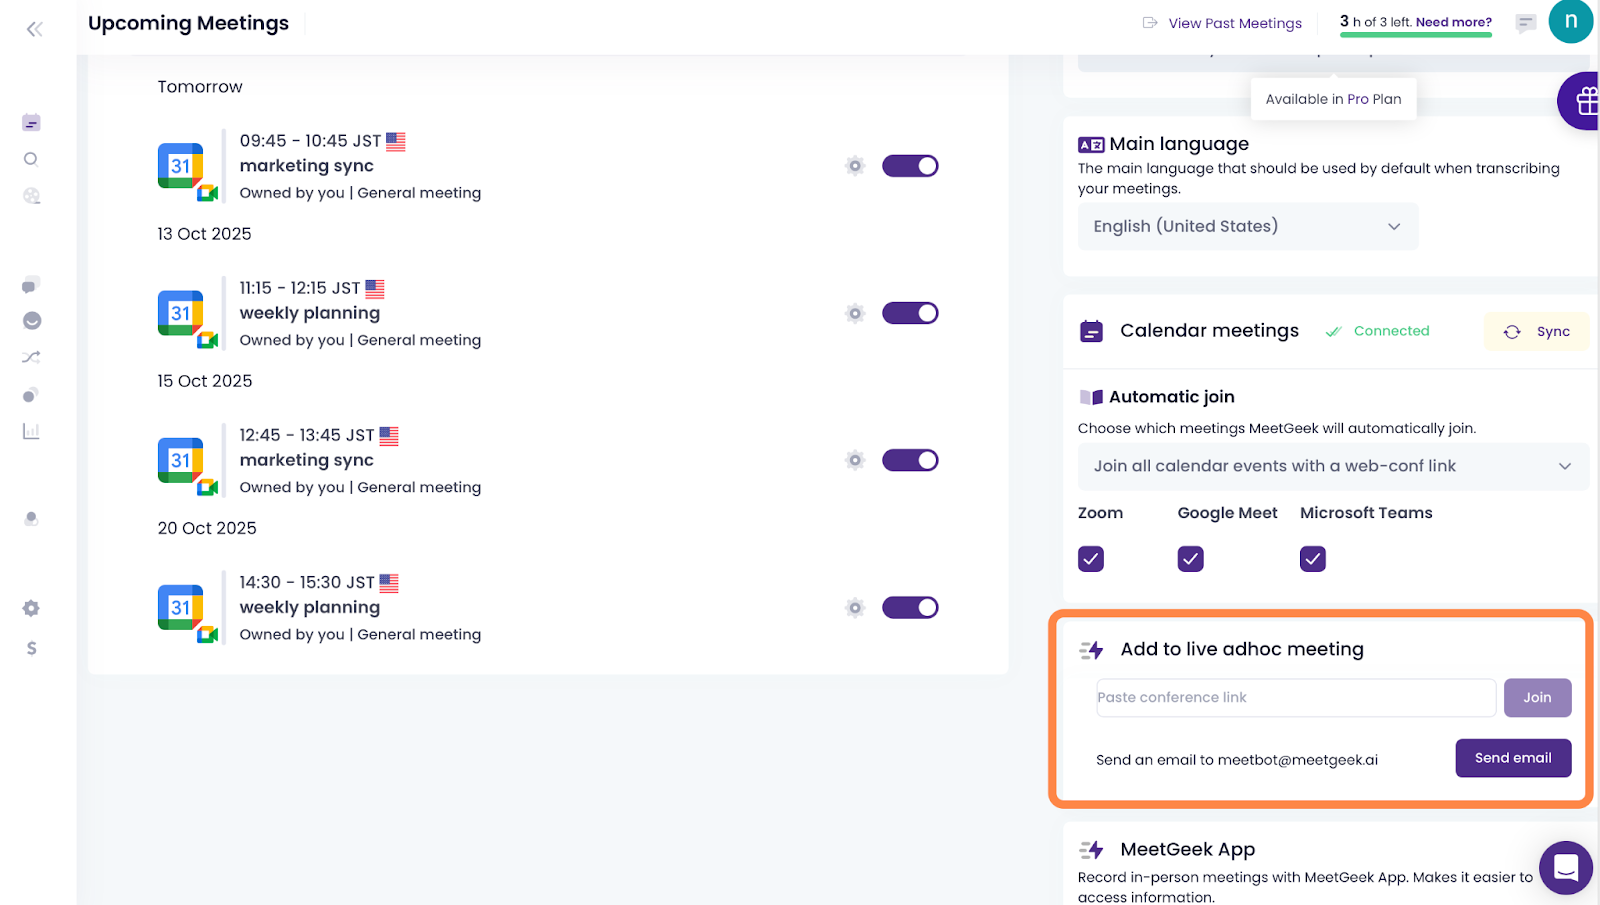Viewport: 1600px width, 905px height.
Task: Expand the Automatic join dropdown
Action: (1332, 466)
